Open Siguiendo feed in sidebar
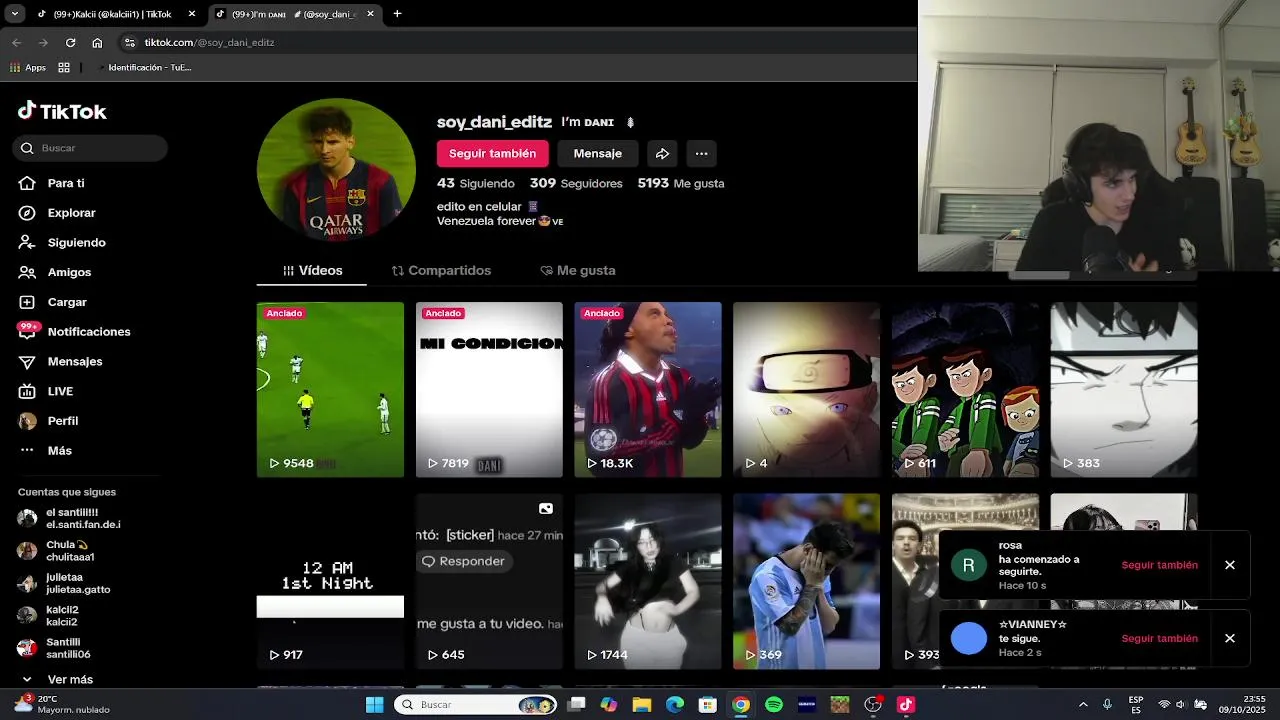The width and height of the screenshot is (1280, 720). [x=76, y=243]
